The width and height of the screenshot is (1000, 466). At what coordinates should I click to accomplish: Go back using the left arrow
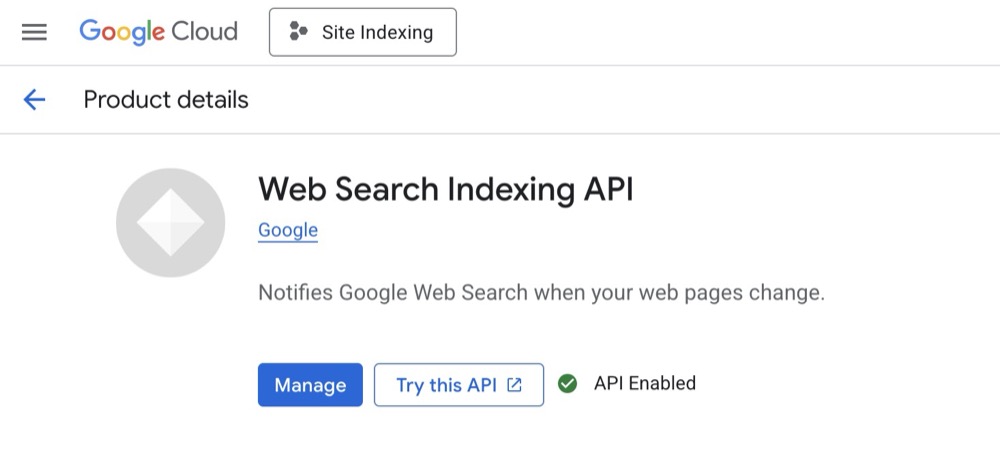pyautogui.click(x=34, y=99)
